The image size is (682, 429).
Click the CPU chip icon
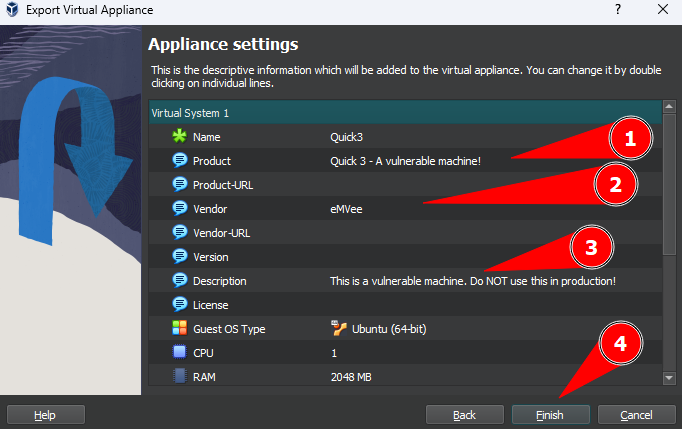tap(180, 353)
